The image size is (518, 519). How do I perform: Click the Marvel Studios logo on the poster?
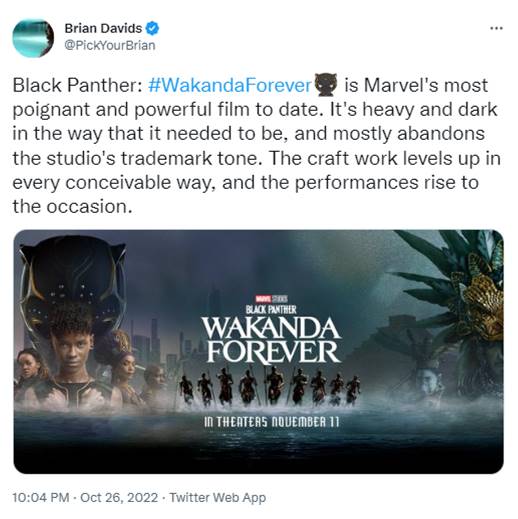[271, 299]
